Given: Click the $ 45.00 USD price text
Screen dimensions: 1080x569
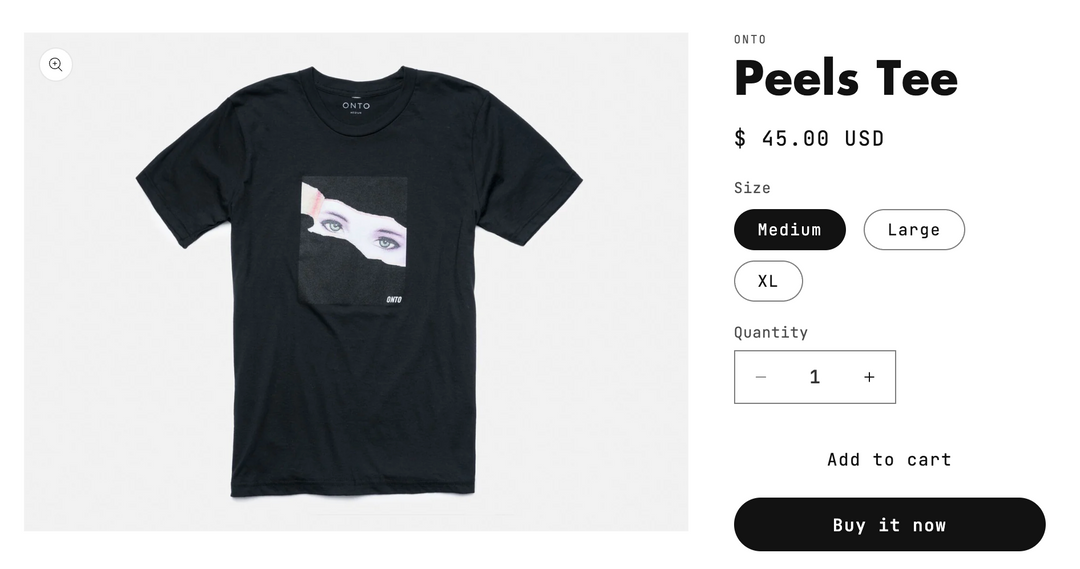Looking at the screenshot, I should (809, 138).
